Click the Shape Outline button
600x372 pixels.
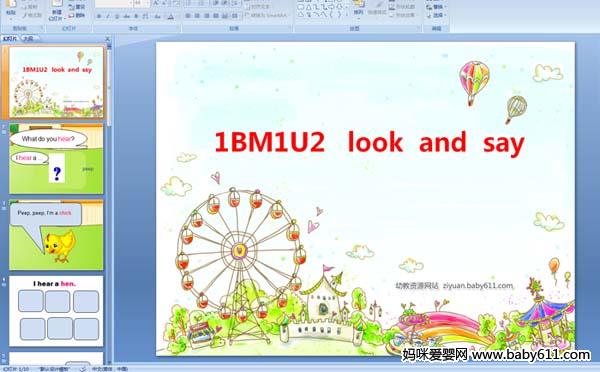[x=402, y=7]
